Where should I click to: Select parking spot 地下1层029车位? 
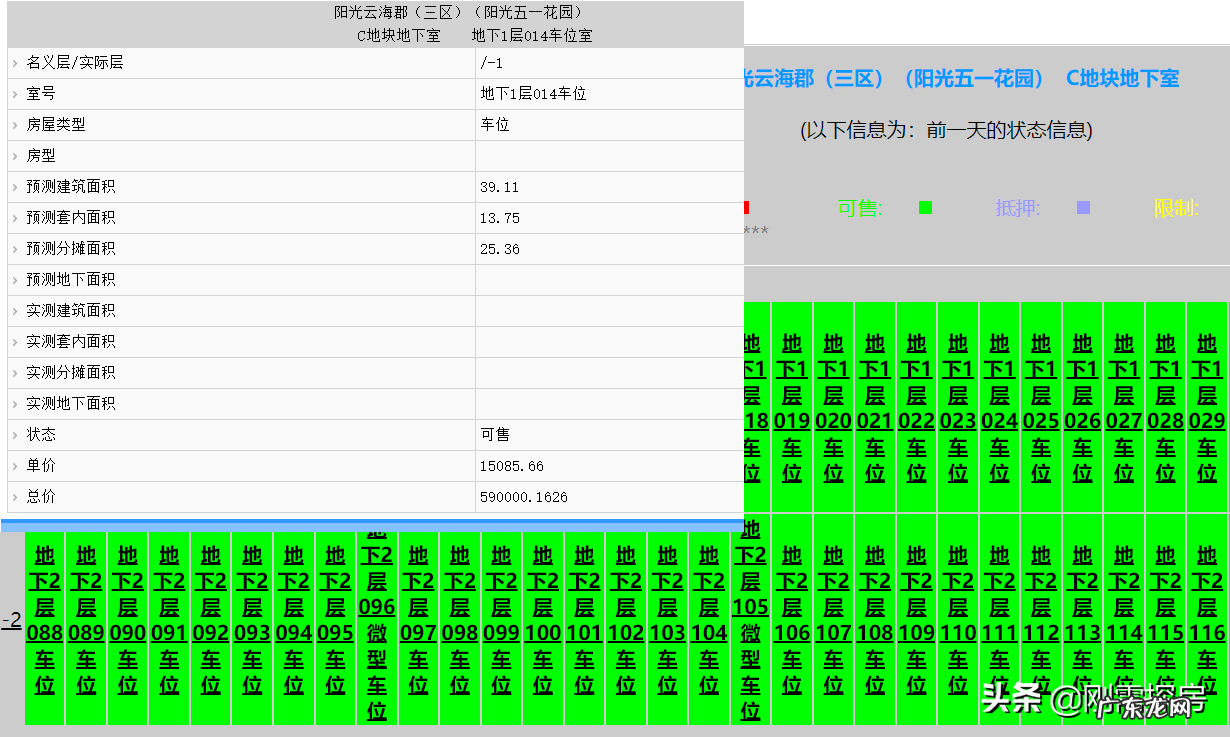coord(1206,410)
